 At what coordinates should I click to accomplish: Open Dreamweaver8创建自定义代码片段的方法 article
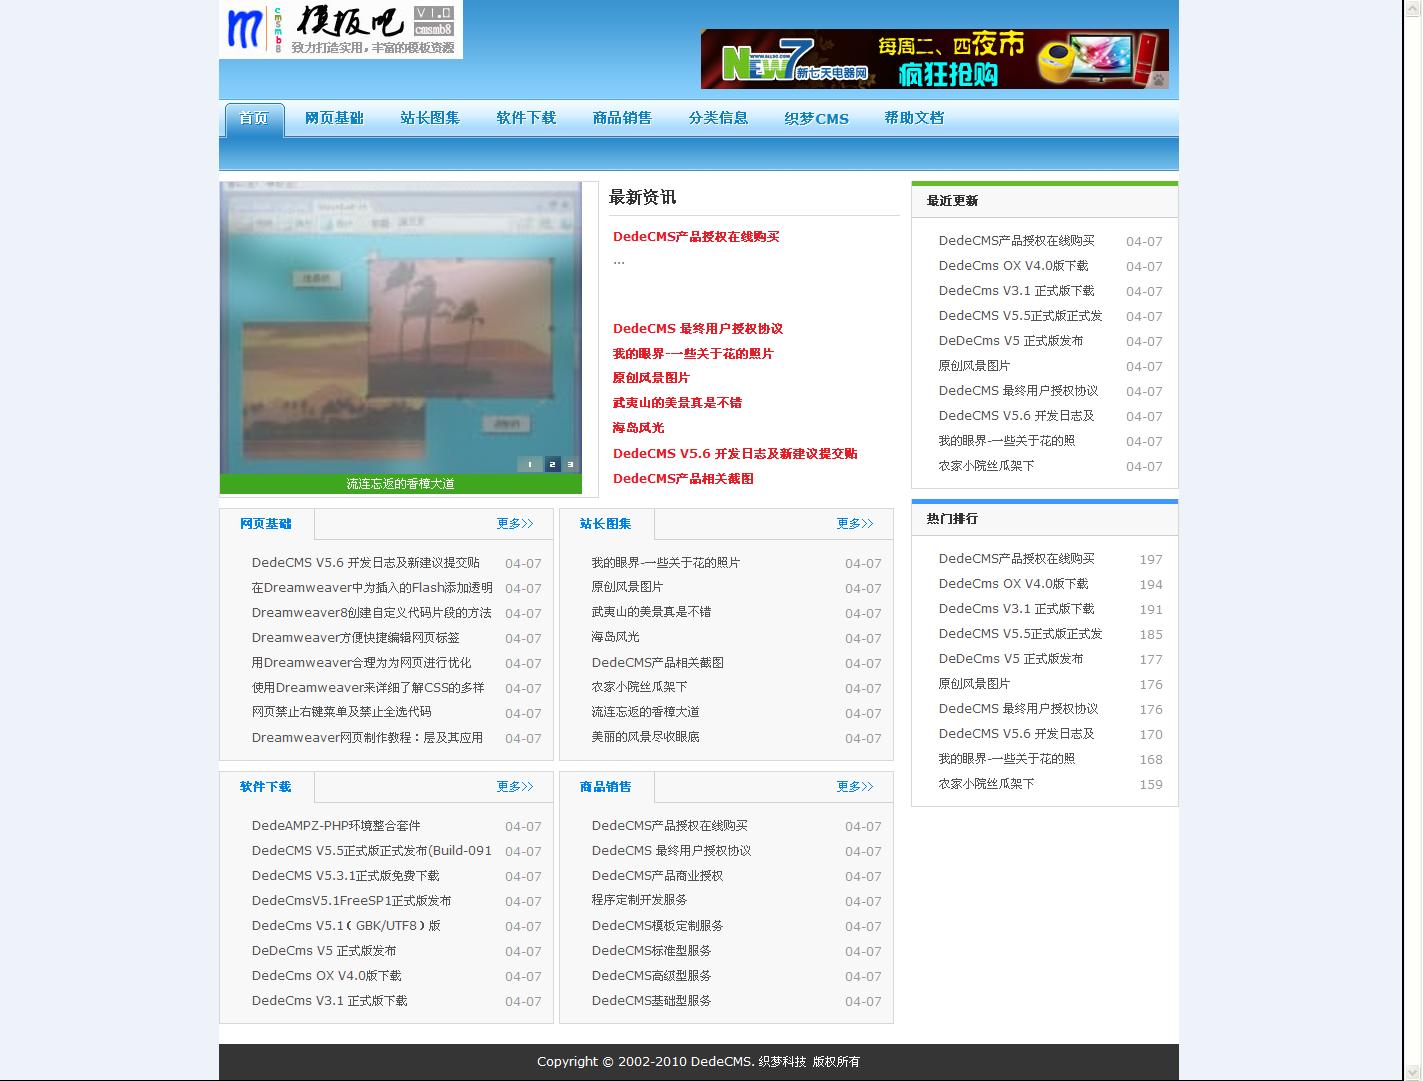click(372, 613)
